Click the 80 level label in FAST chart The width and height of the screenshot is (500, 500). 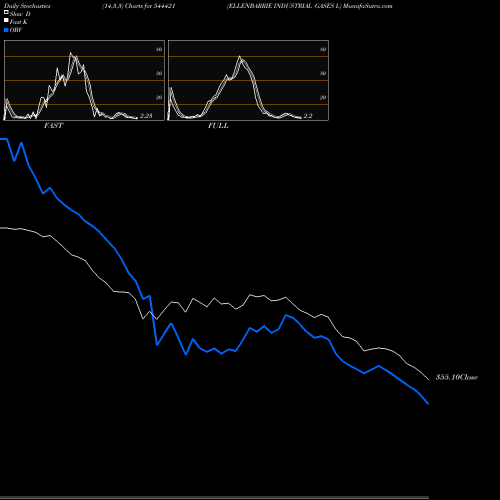click(x=159, y=50)
